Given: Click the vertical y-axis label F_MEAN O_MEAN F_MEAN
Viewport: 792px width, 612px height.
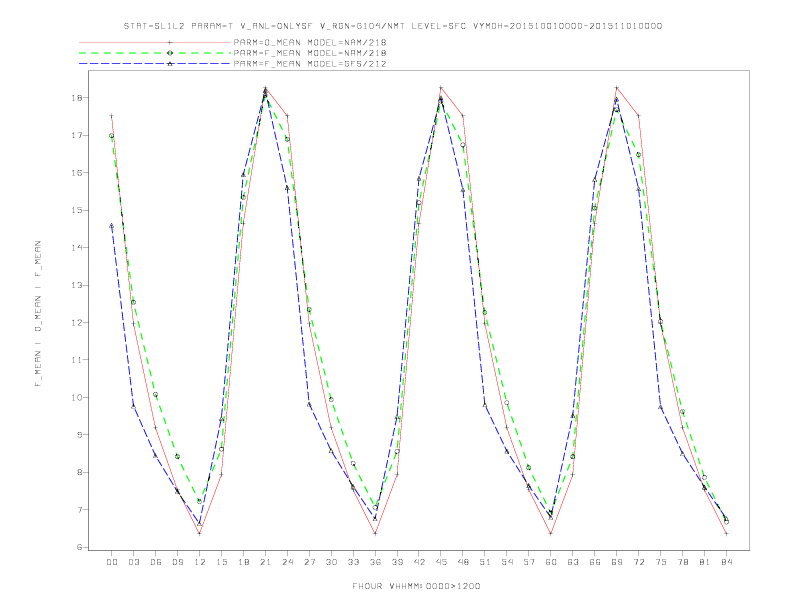Looking at the screenshot, I should click(x=38, y=314).
